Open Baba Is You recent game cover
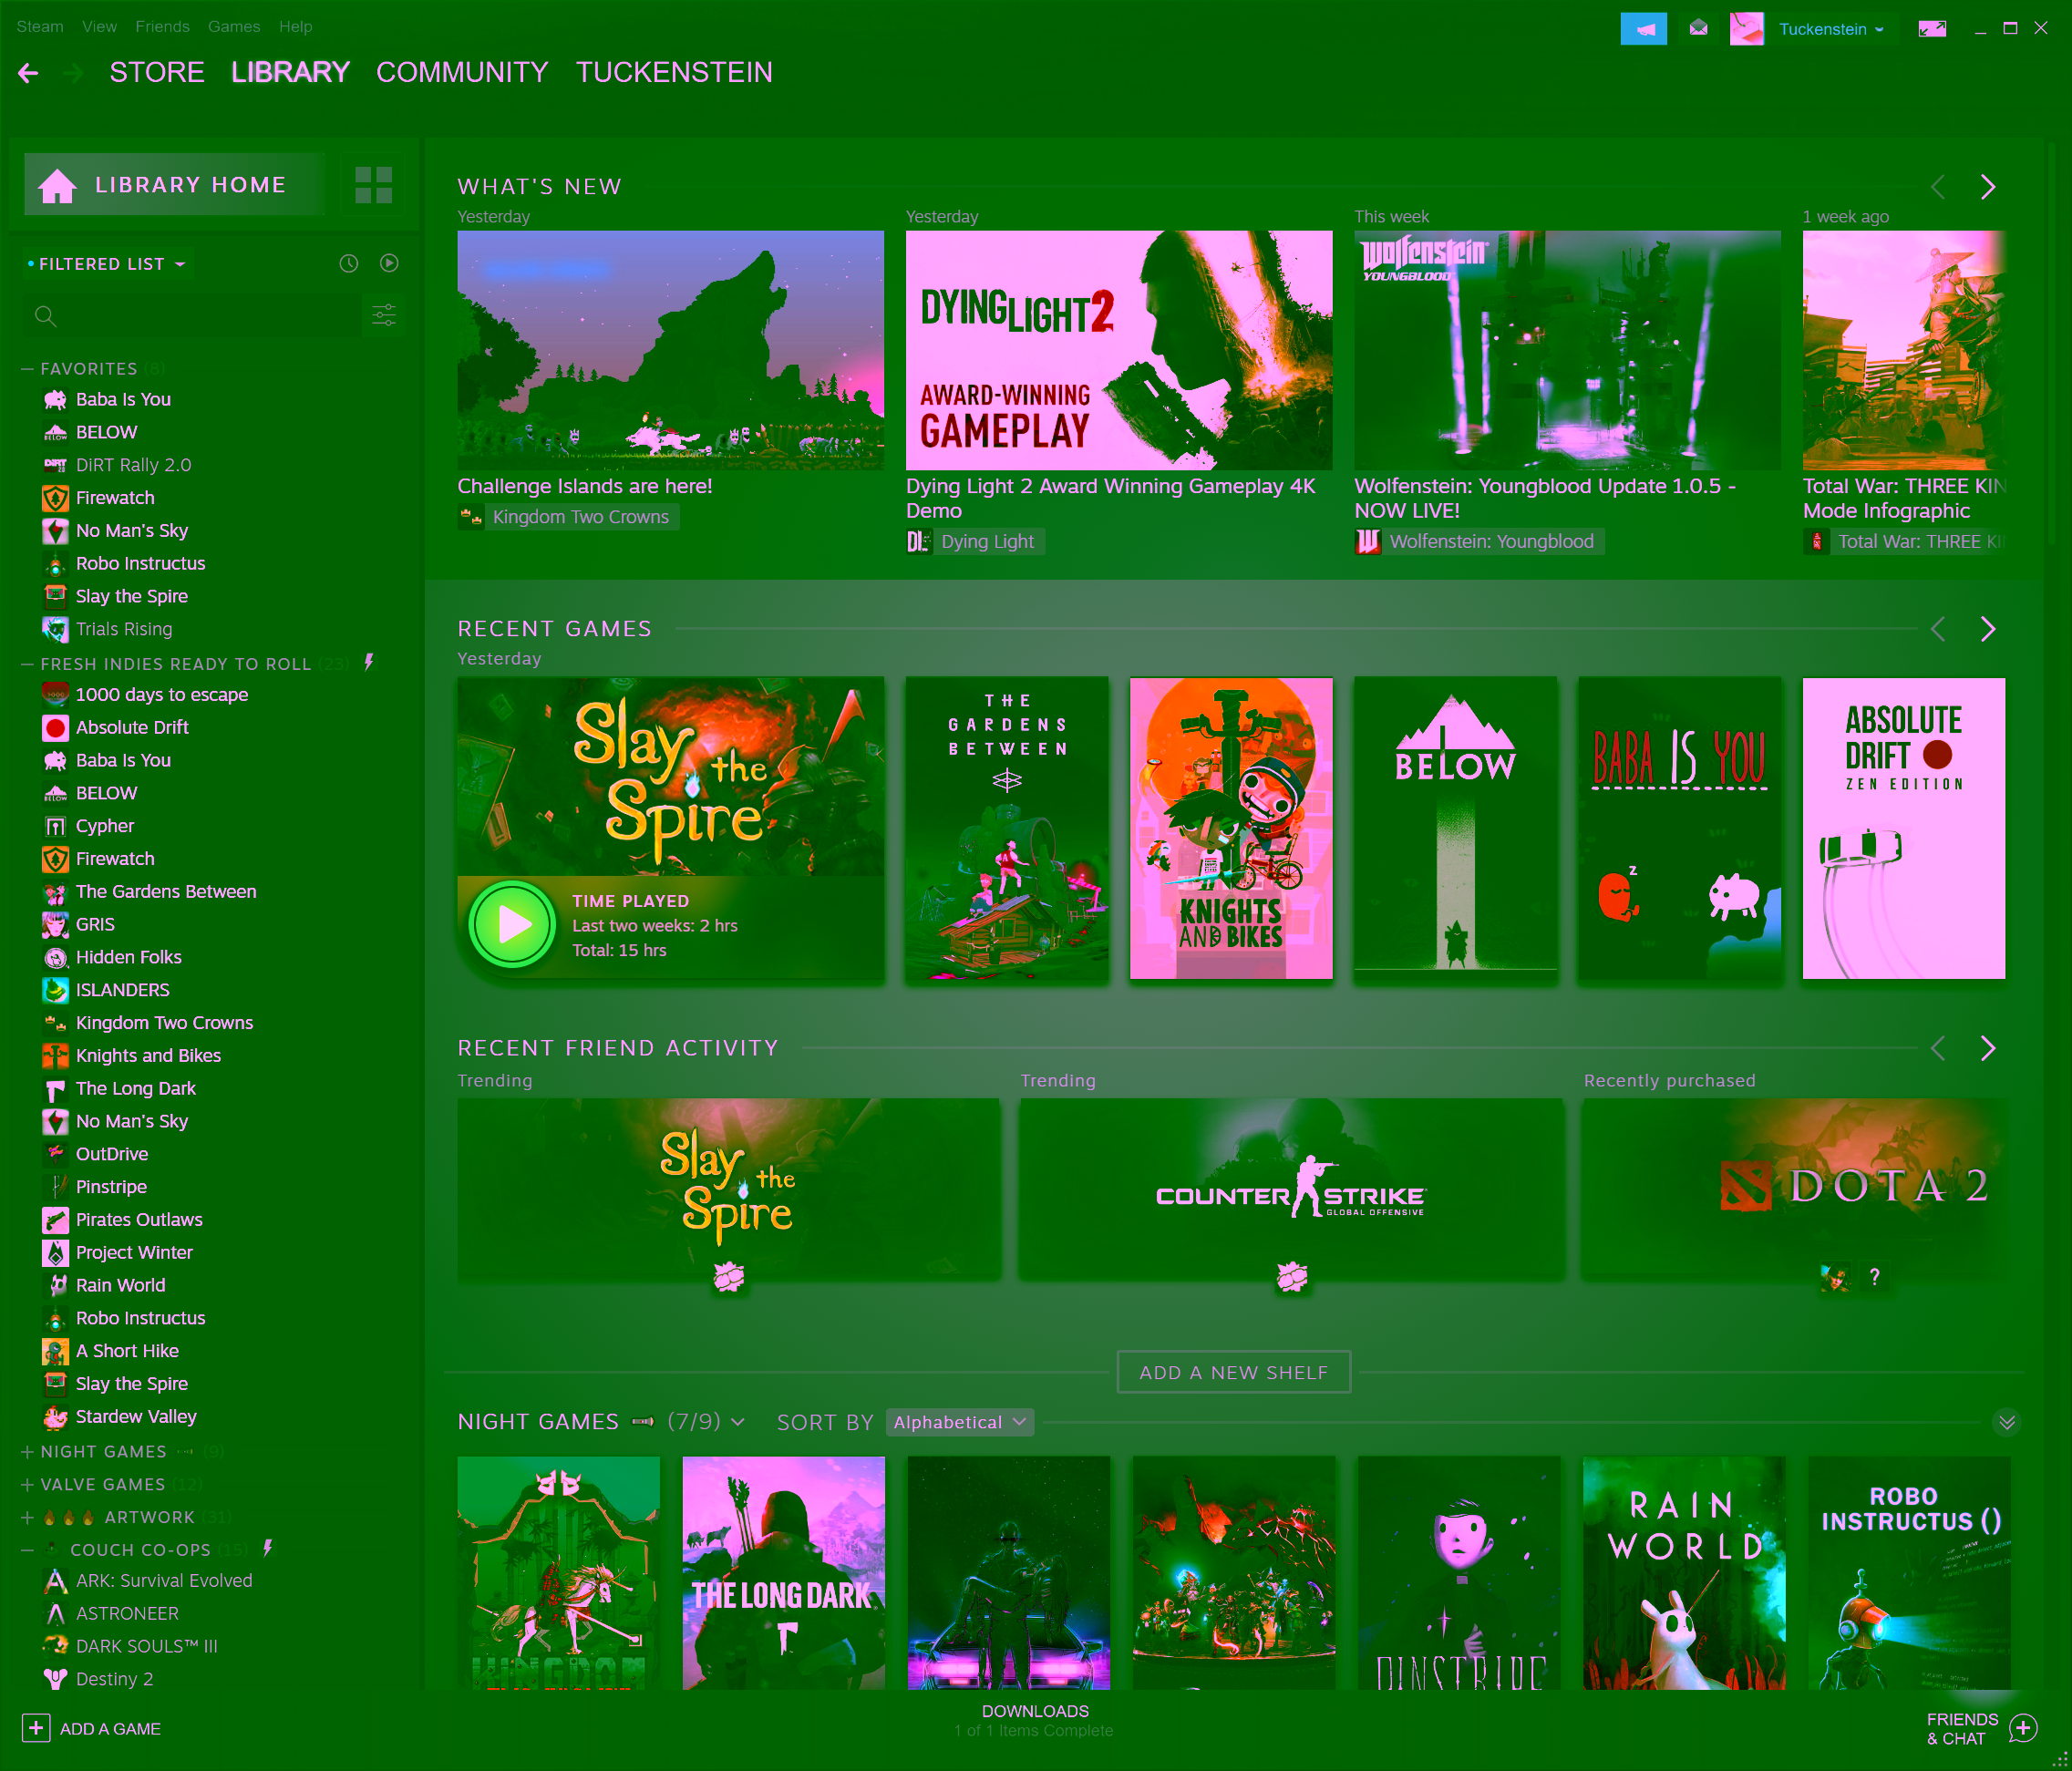Image resolution: width=2072 pixels, height=1771 pixels. click(1679, 829)
